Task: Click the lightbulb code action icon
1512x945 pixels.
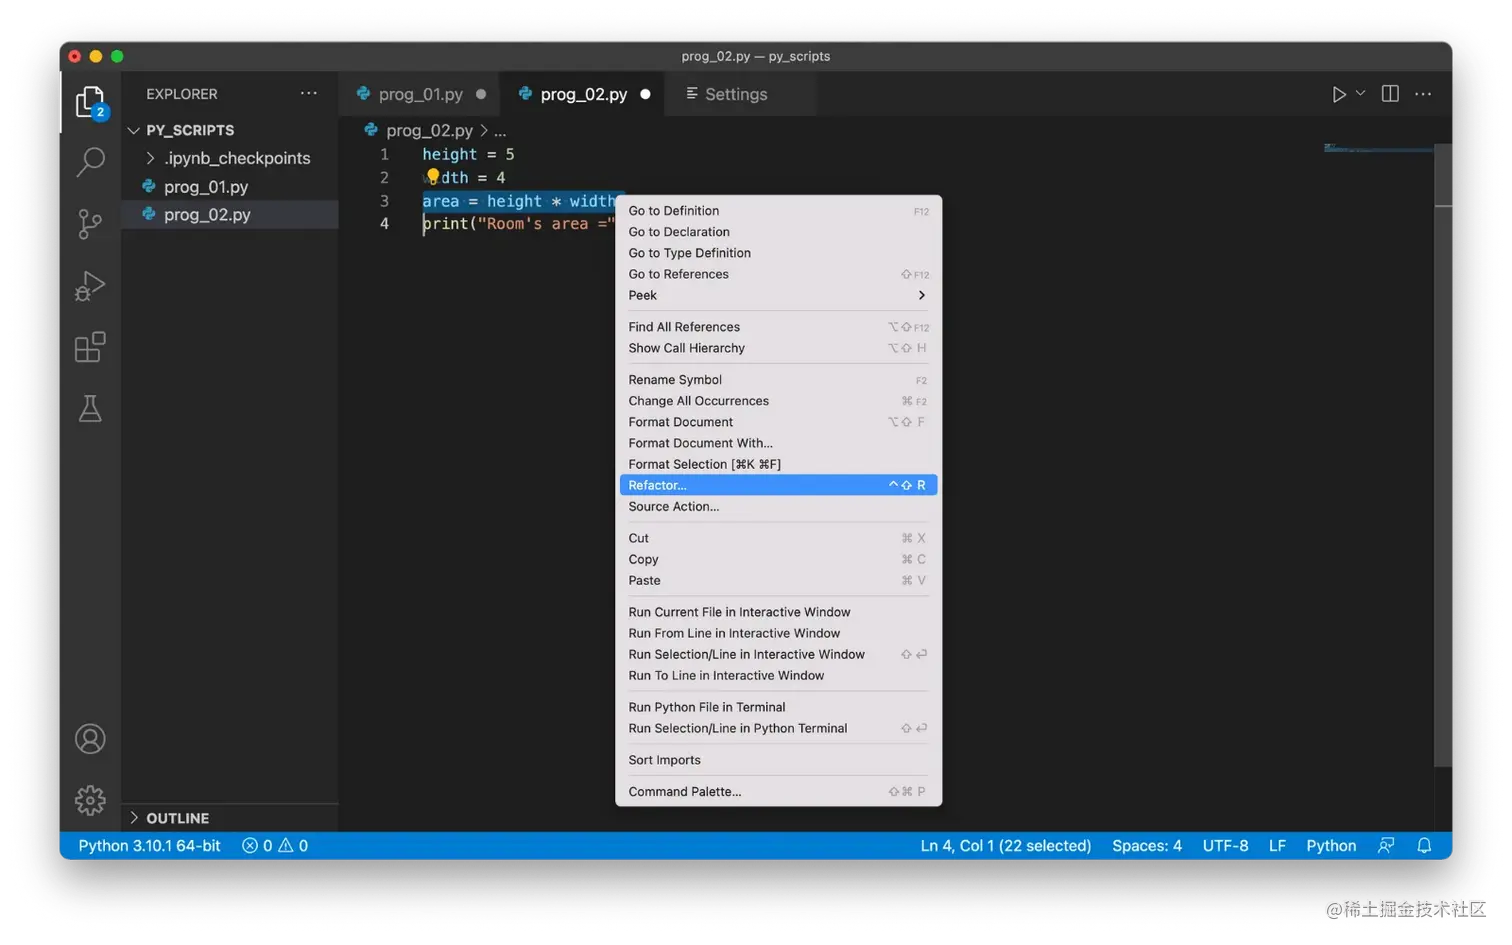Action: point(432,176)
